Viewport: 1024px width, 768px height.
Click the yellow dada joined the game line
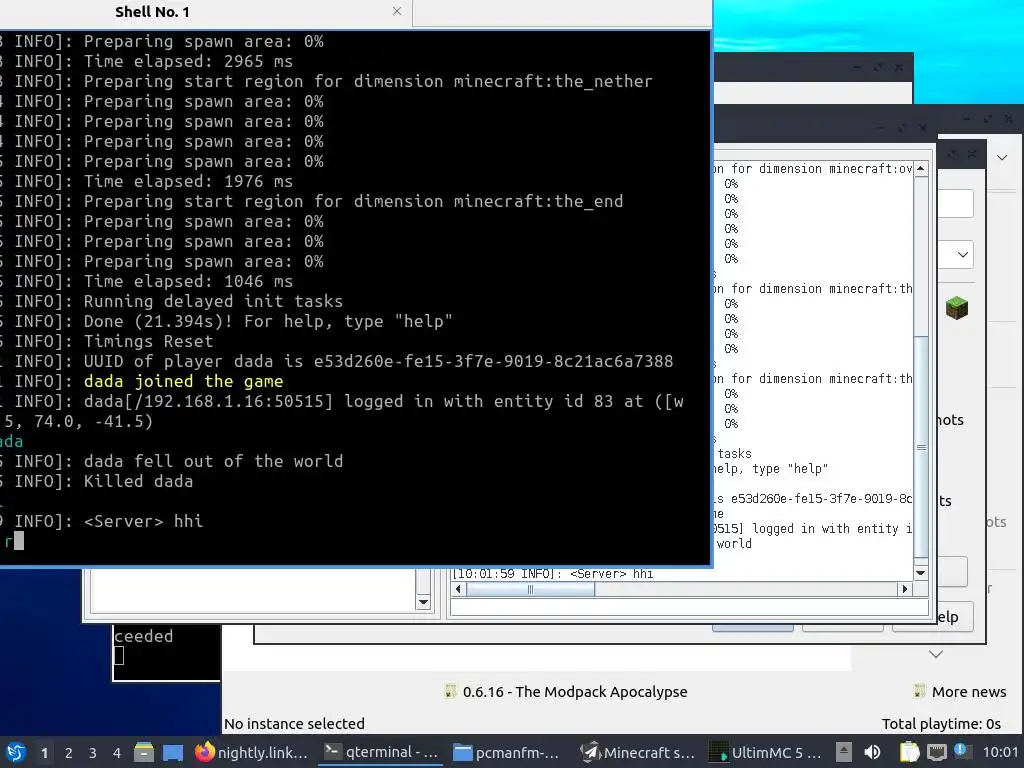pyautogui.click(x=184, y=381)
